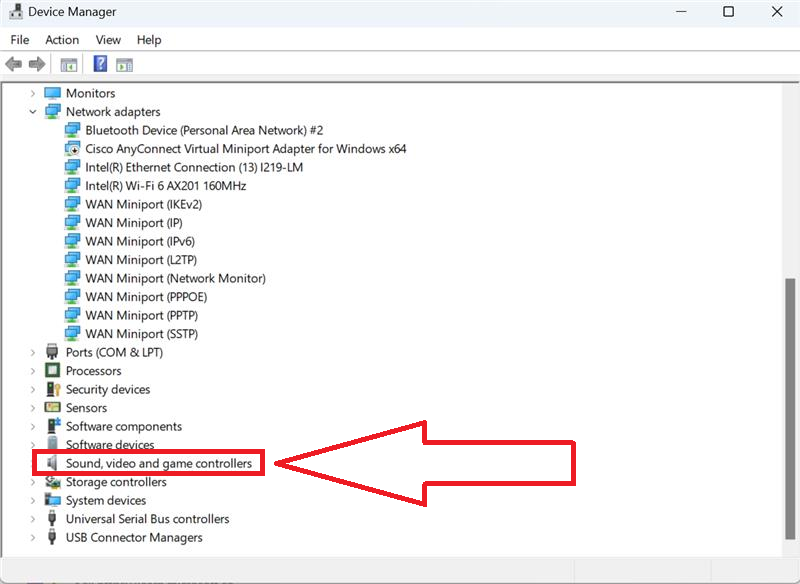Screen dimensions: 800x584
Task: Click the Cisco AnyConnect adapter icon
Action: pos(72,148)
